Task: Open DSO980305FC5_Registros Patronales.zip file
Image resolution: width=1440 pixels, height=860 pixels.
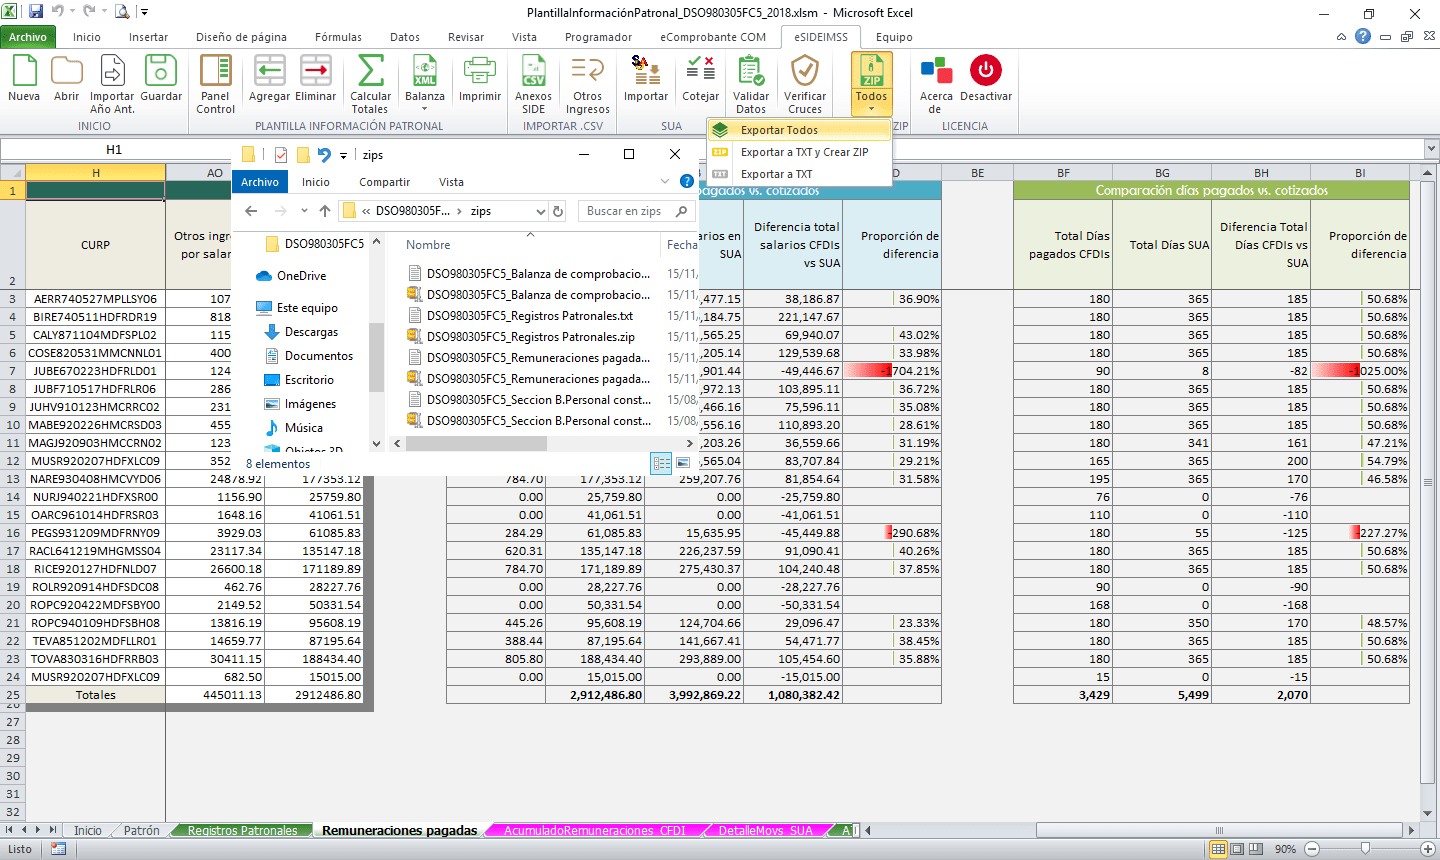Action: click(x=531, y=336)
